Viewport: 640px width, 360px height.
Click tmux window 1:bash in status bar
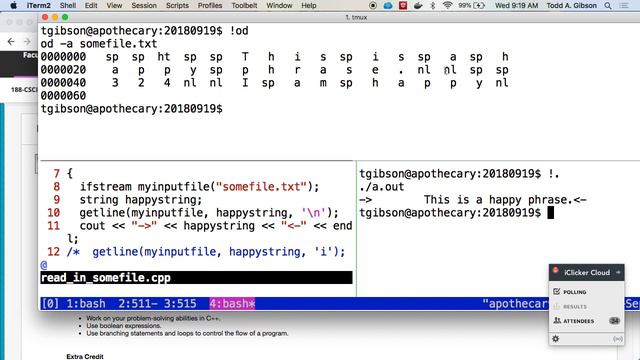(x=86, y=304)
